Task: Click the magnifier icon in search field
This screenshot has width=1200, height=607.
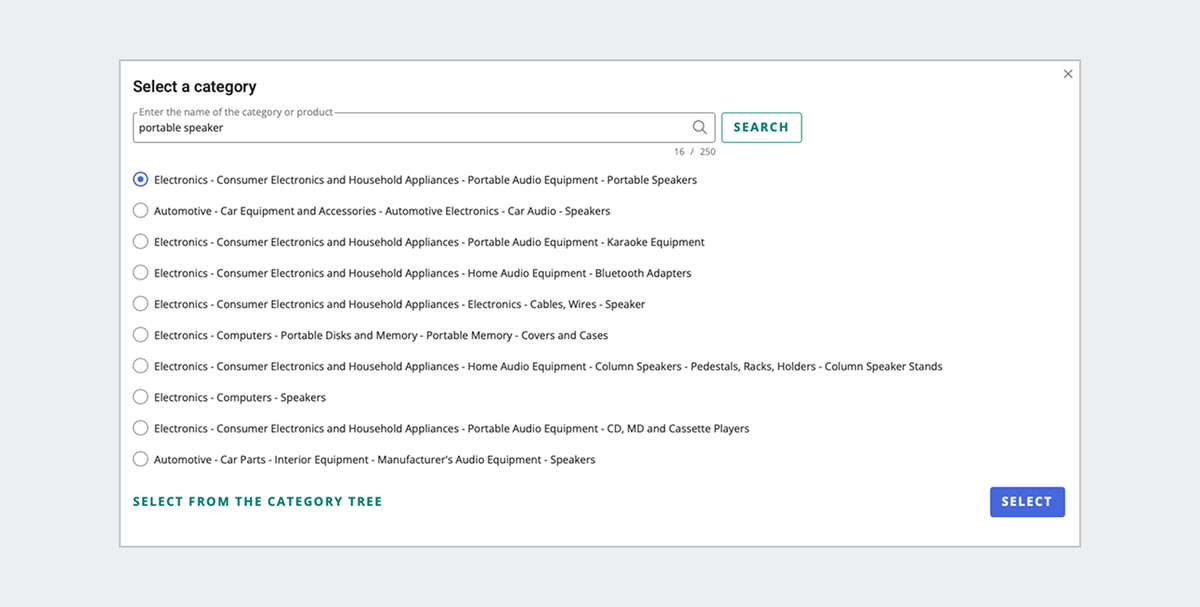Action: click(x=700, y=128)
